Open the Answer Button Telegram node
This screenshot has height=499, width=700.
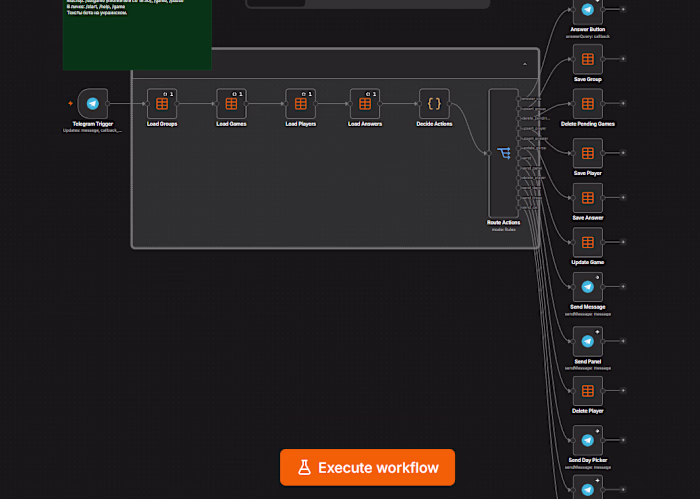pyautogui.click(x=588, y=10)
